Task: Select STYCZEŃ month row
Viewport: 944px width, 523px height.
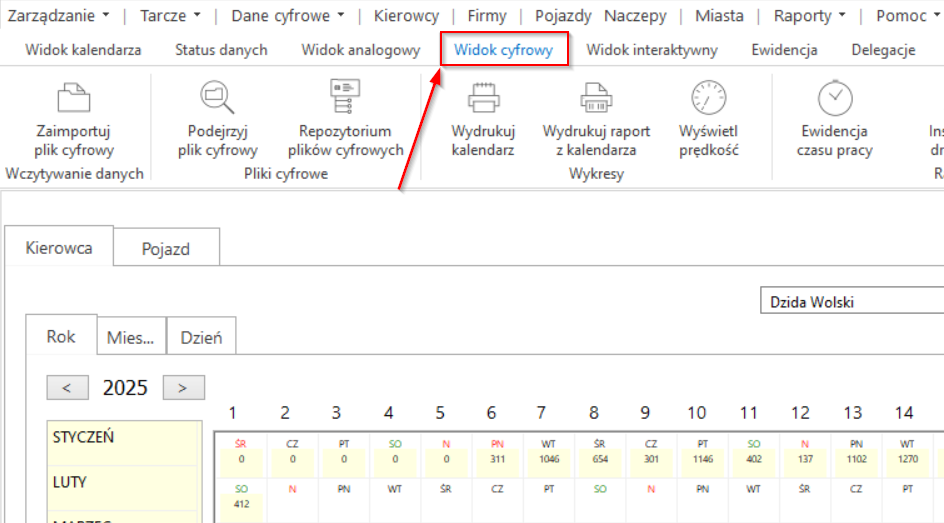Action: [123, 443]
